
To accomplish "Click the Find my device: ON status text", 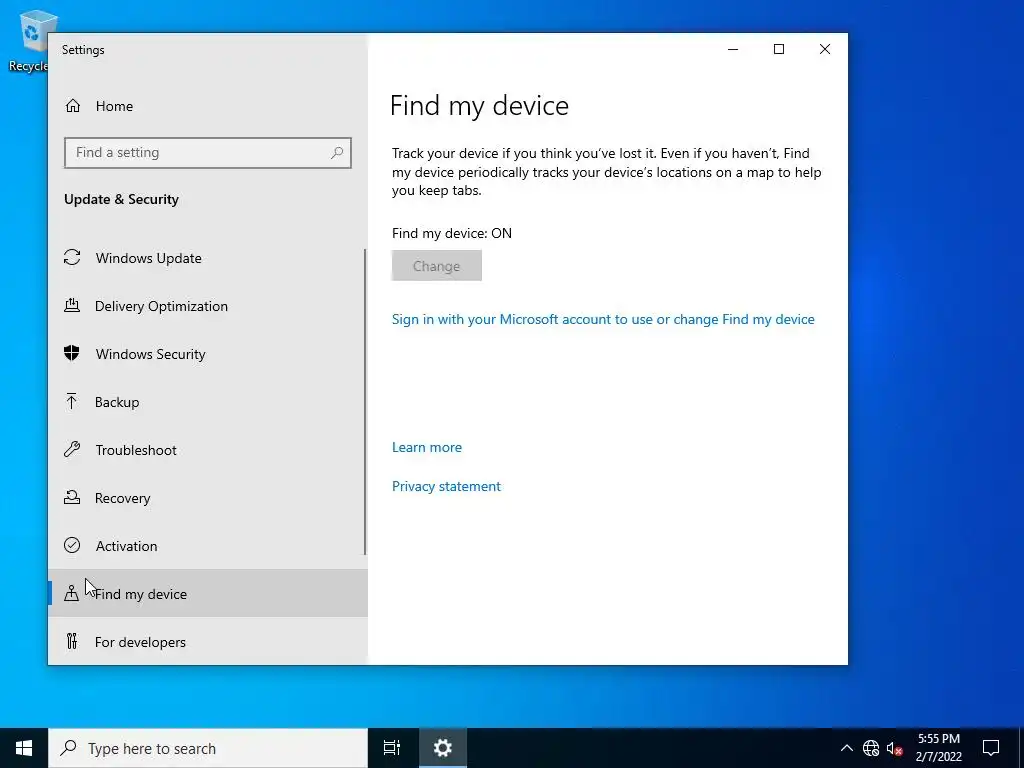I will (x=451, y=233).
